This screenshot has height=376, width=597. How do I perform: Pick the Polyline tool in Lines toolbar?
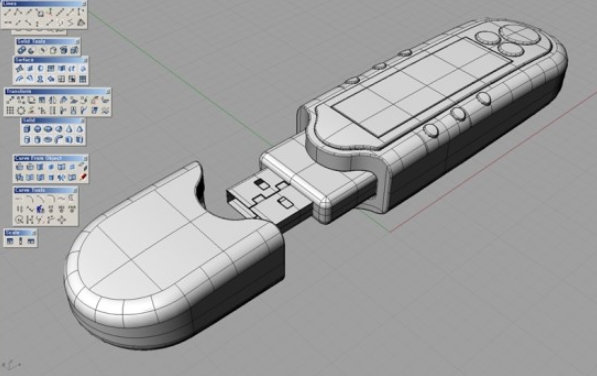(18, 13)
